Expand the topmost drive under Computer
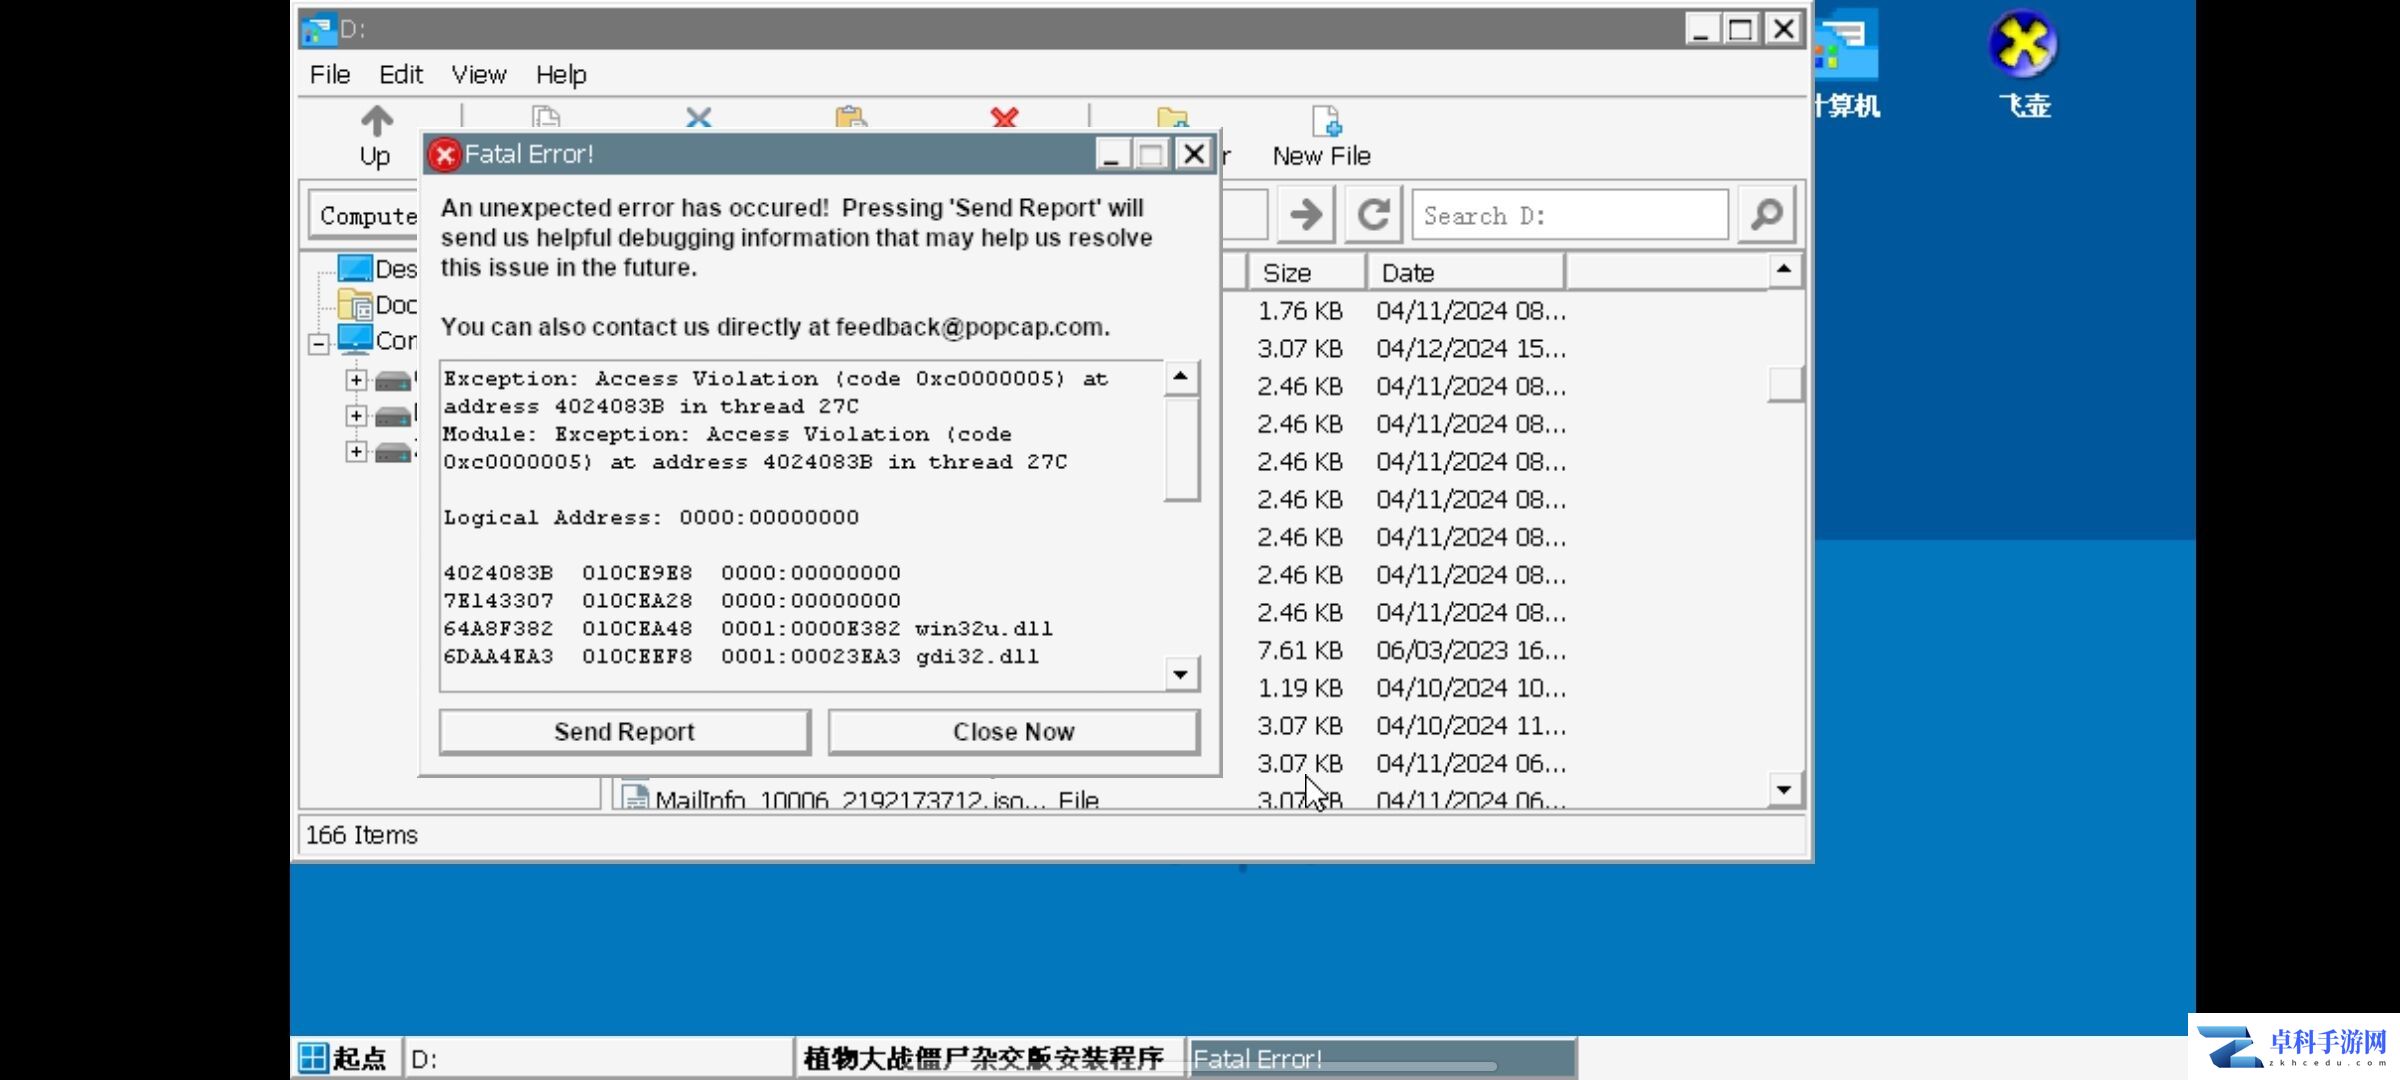Image resolution: width=2400 pixels, height=1080 pixels. 356,380
